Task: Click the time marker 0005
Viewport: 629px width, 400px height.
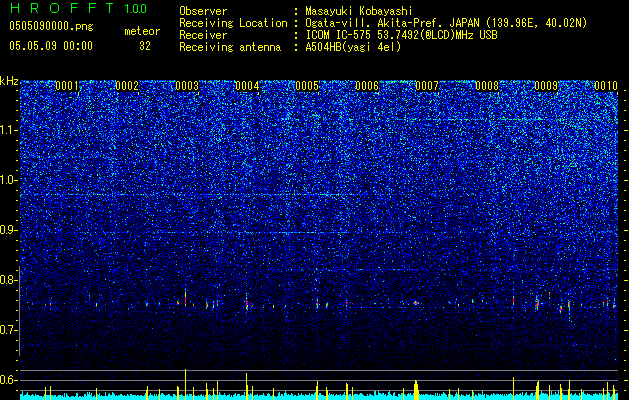Action: [x=307, y=86]
